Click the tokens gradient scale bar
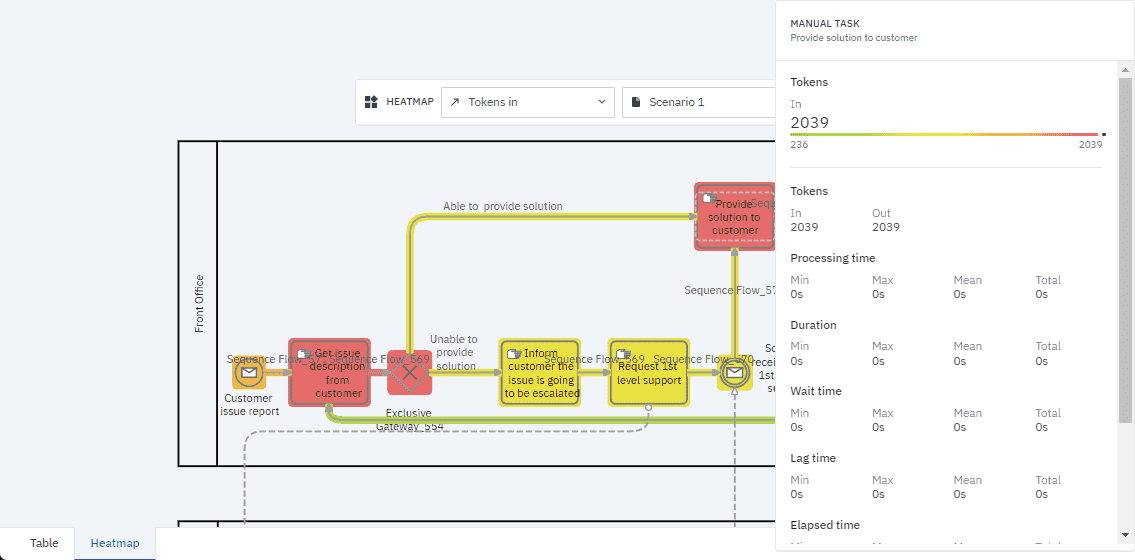Screen dimensions: 1135x560 (945, 135)
